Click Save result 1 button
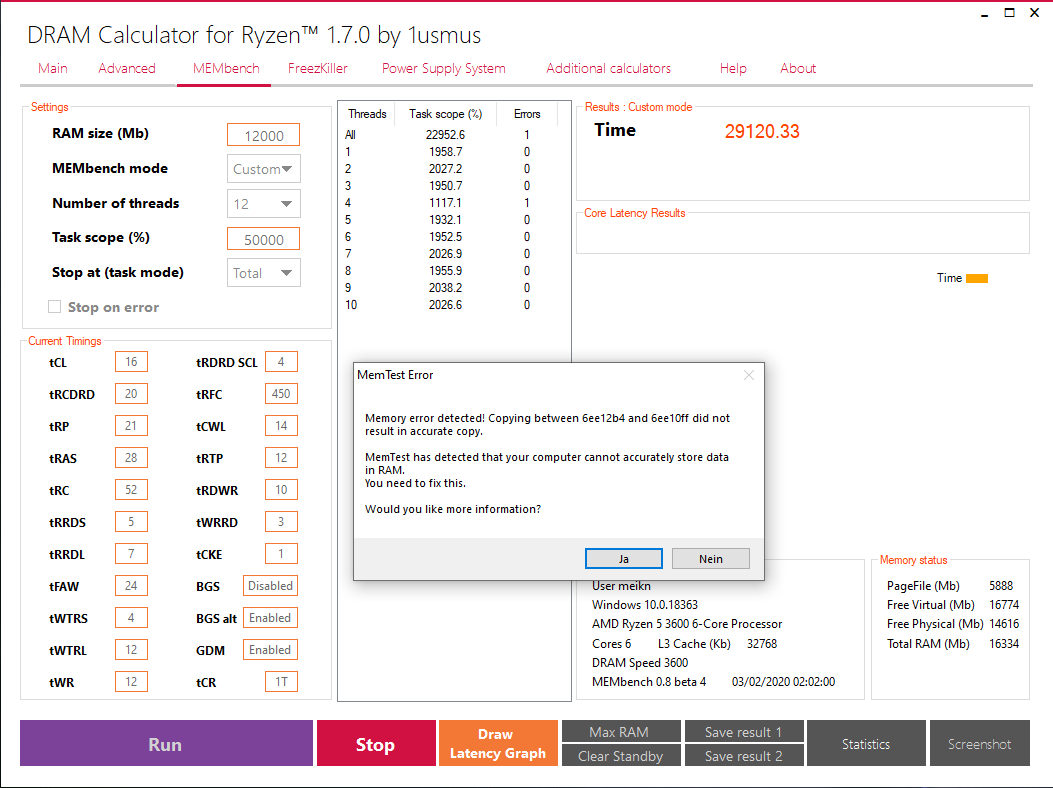 [744, 731]
